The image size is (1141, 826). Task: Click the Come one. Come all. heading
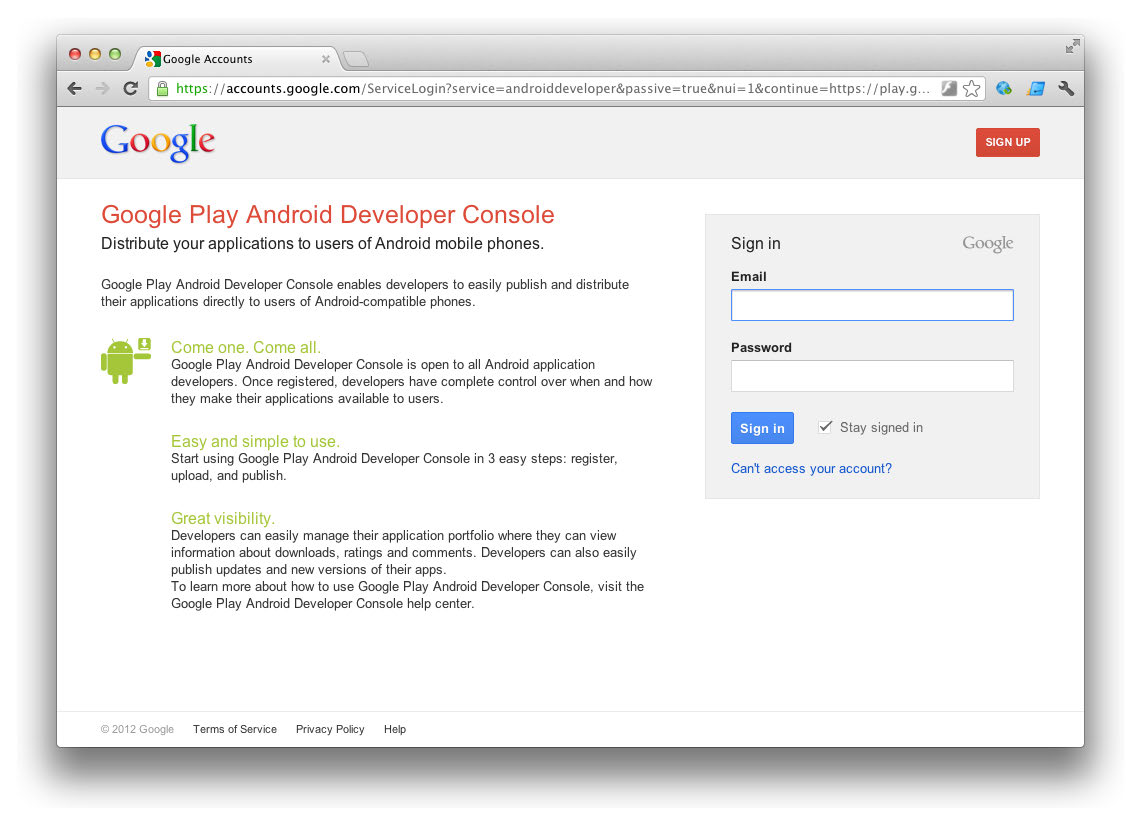tap(246, 347)
